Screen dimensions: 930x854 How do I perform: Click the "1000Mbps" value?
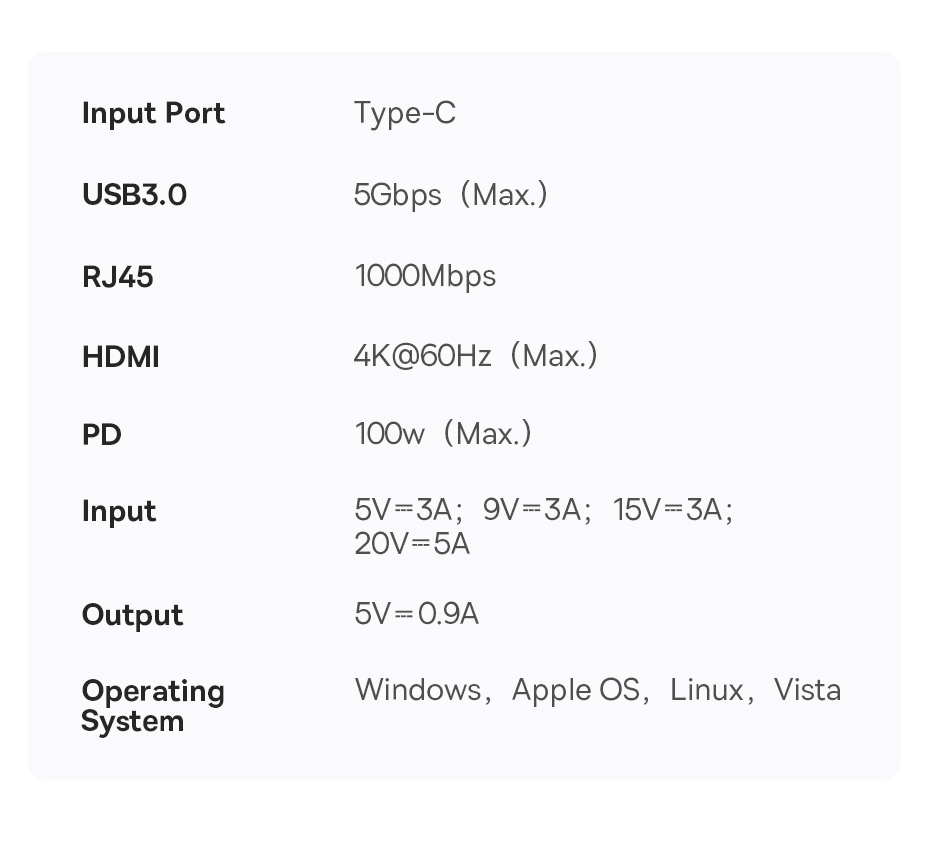click(x=425, y=276)
